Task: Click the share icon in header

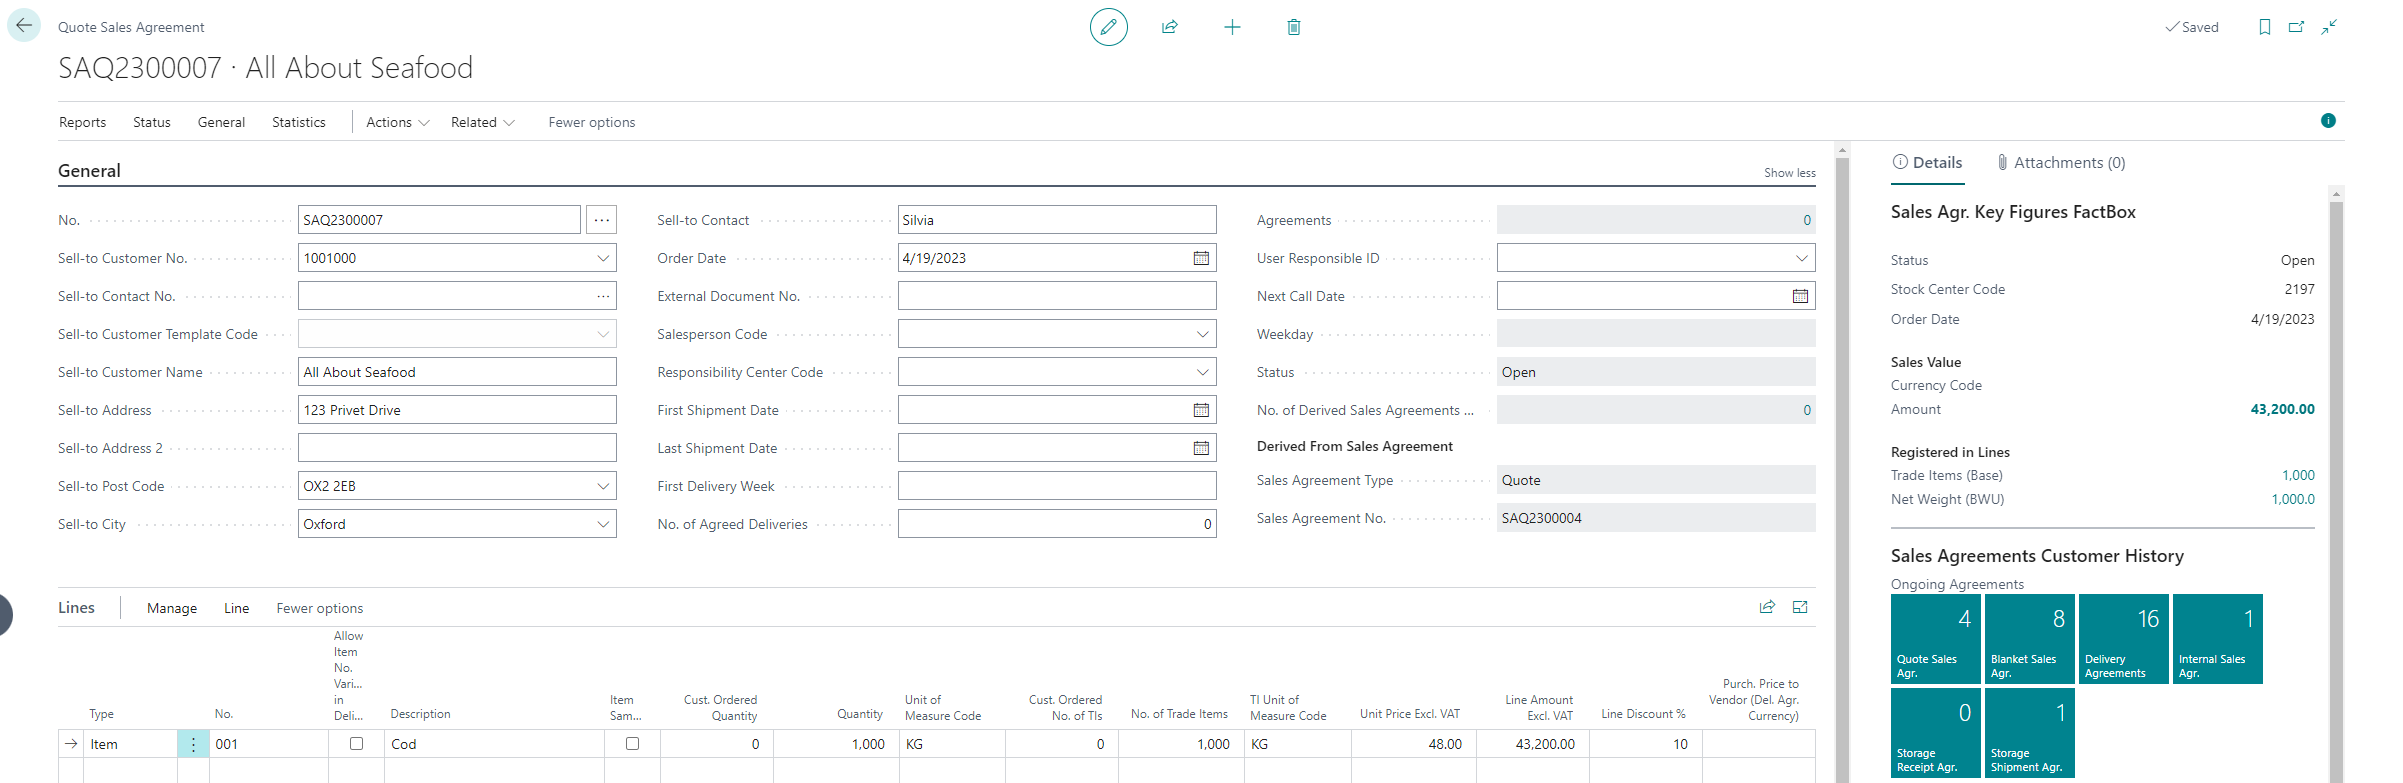Action: pos(1169,27)
